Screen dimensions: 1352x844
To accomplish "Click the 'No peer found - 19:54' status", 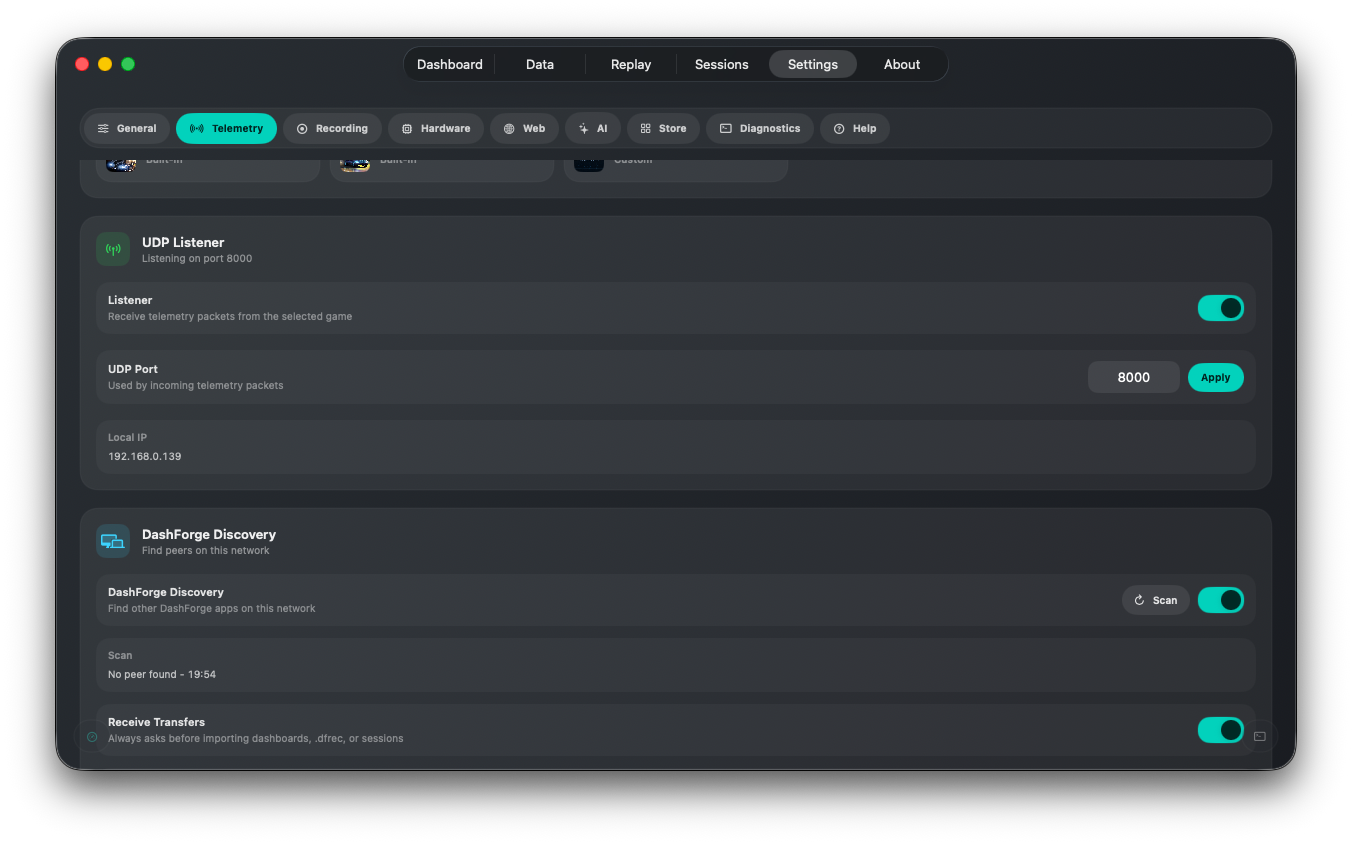I will pyautogui.click(x=162, y=674).
